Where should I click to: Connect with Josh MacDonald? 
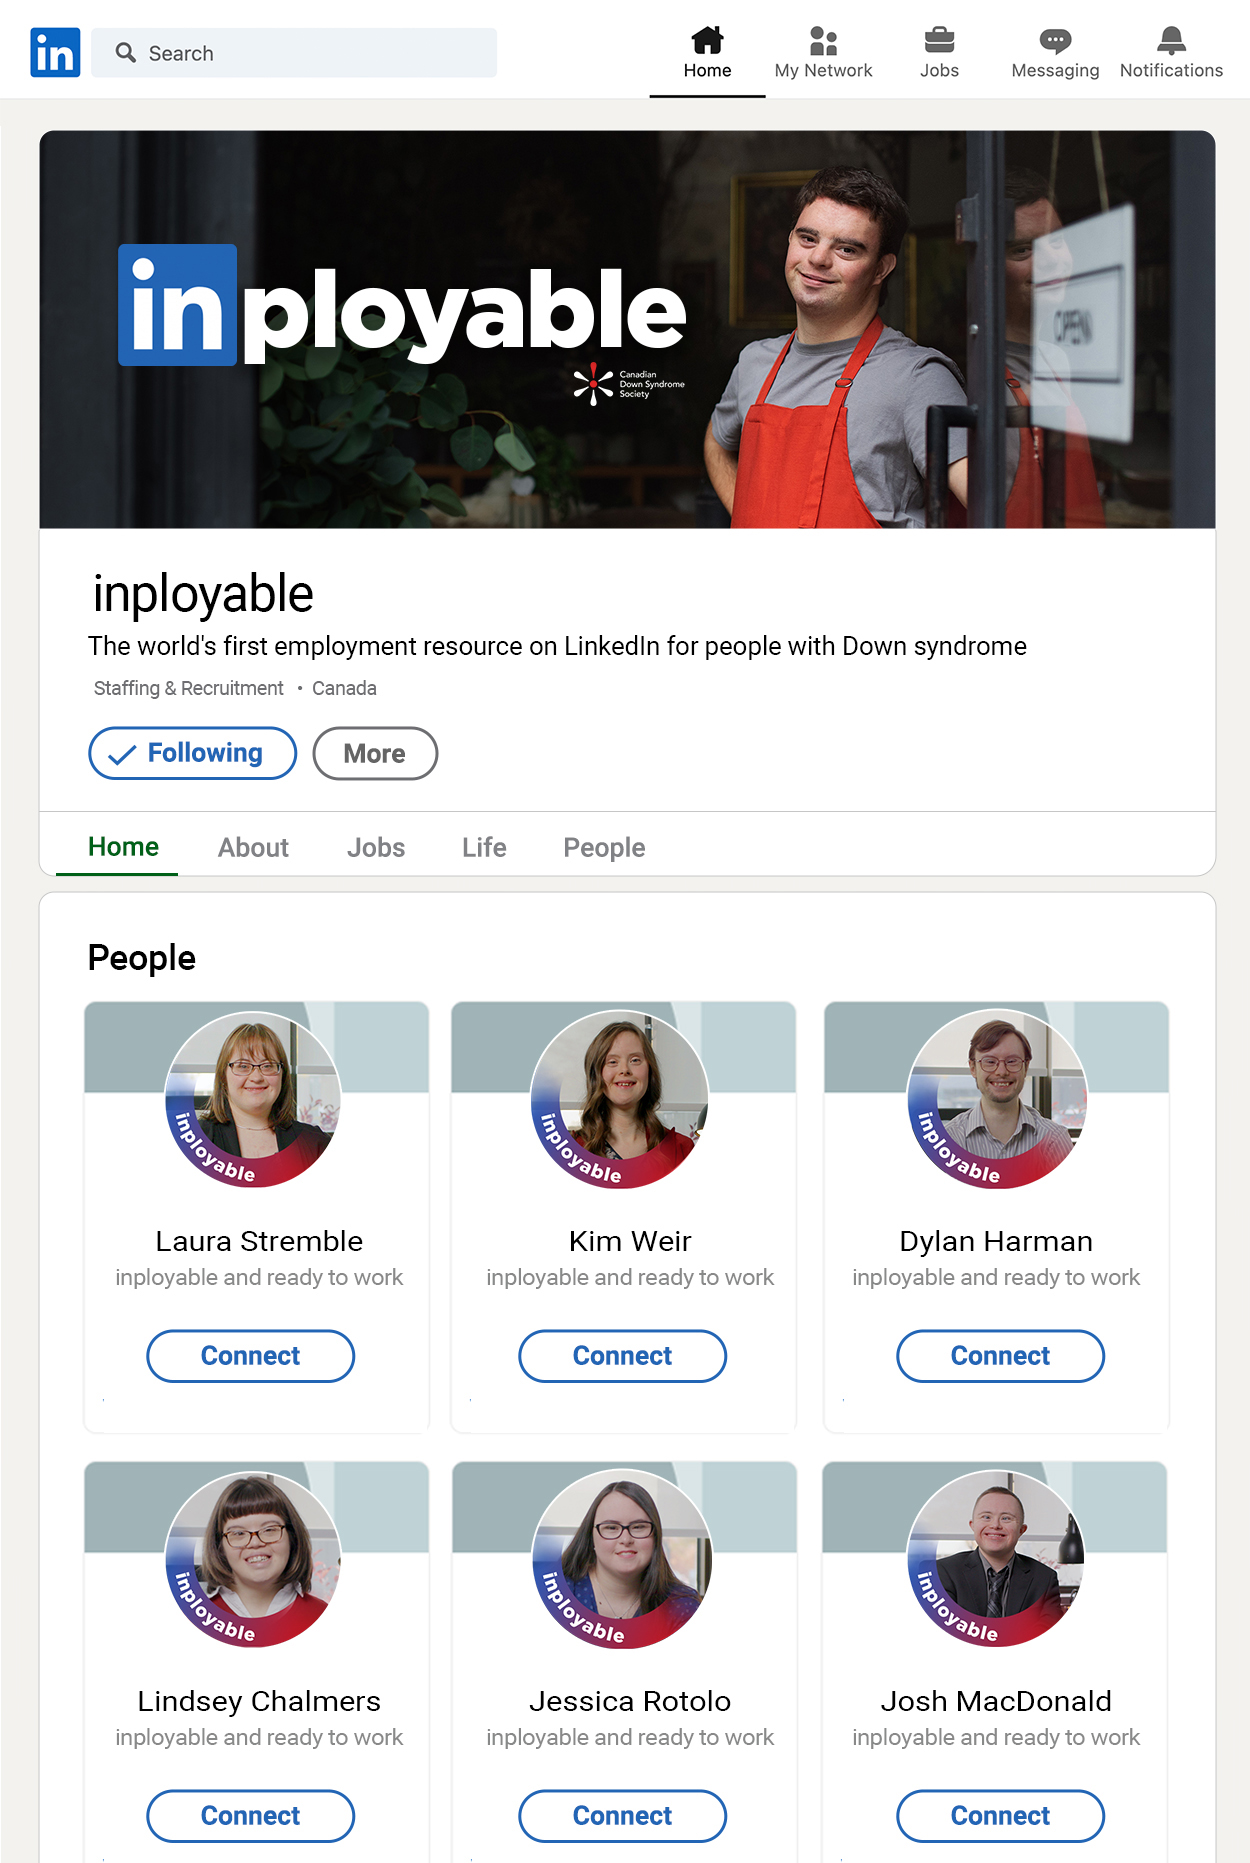click(1000, 1816)
